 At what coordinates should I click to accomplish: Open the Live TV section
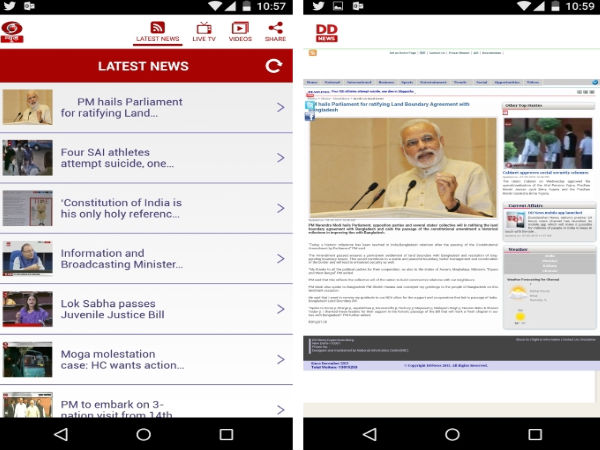pos(204,31)
